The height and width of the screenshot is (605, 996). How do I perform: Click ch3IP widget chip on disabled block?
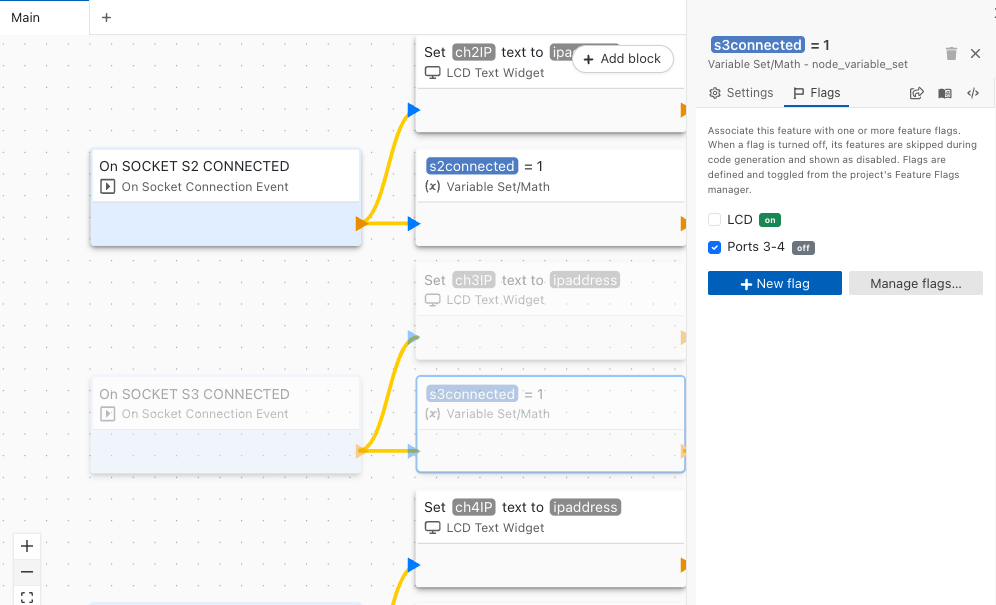[x=474, y=280]
